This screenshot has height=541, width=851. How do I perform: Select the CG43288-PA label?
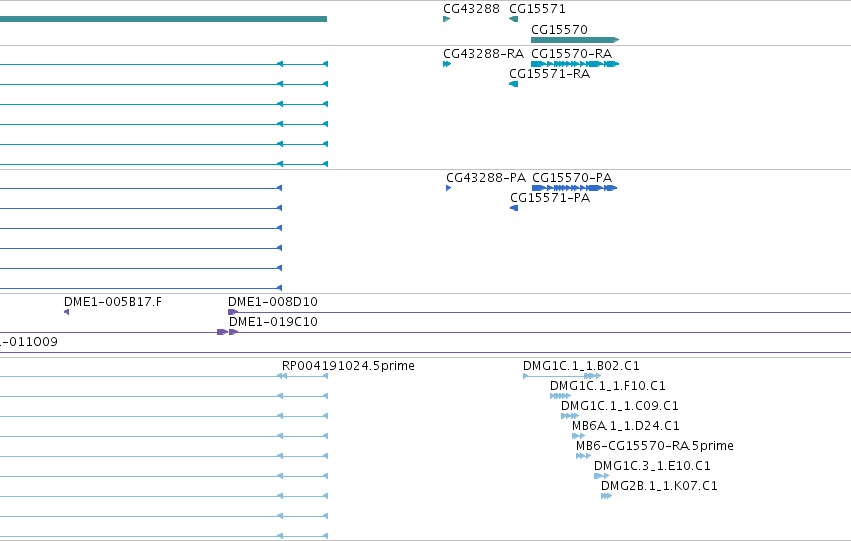click(486, 178)
